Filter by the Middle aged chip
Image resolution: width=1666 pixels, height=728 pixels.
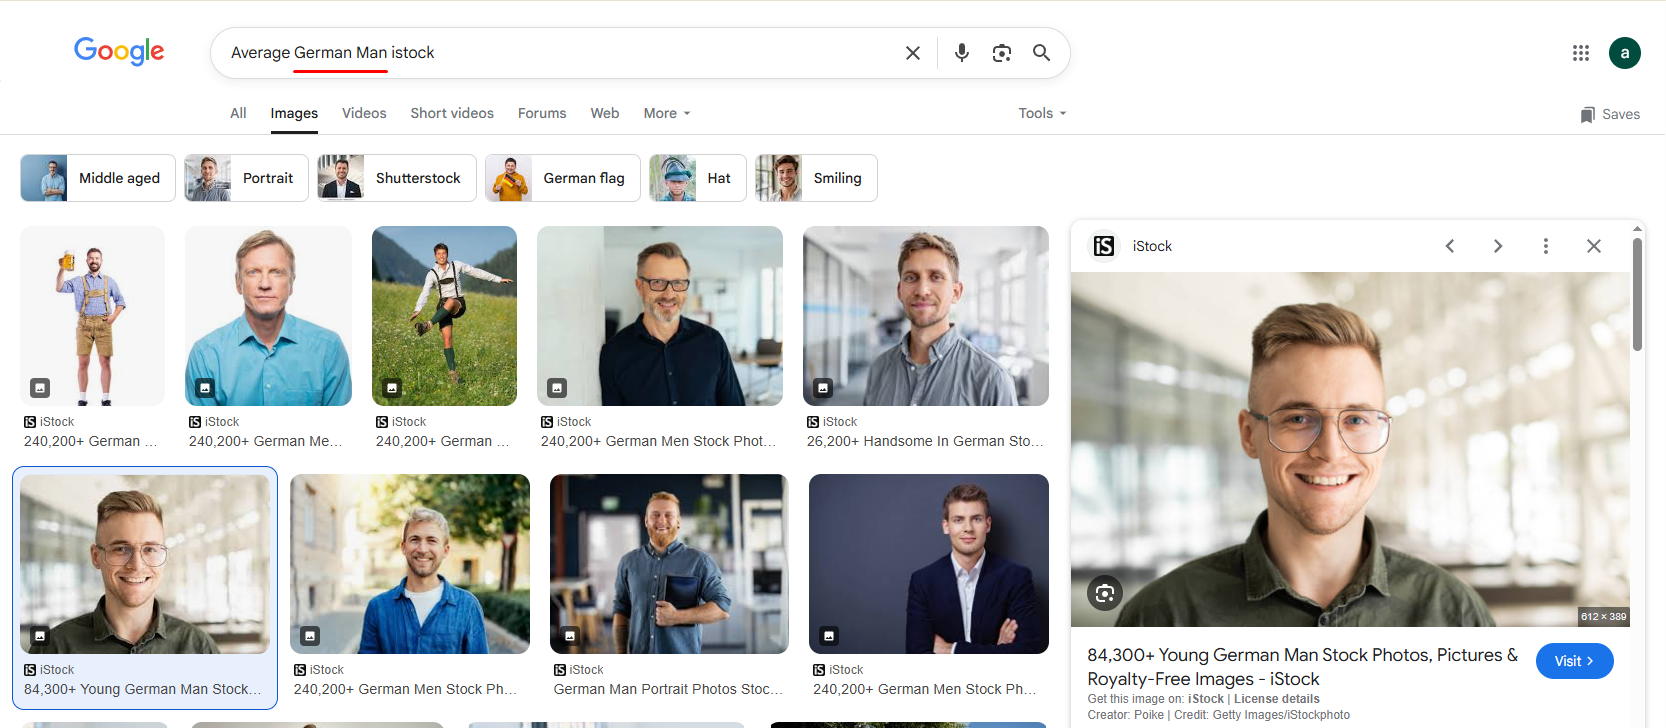(98, 178)
